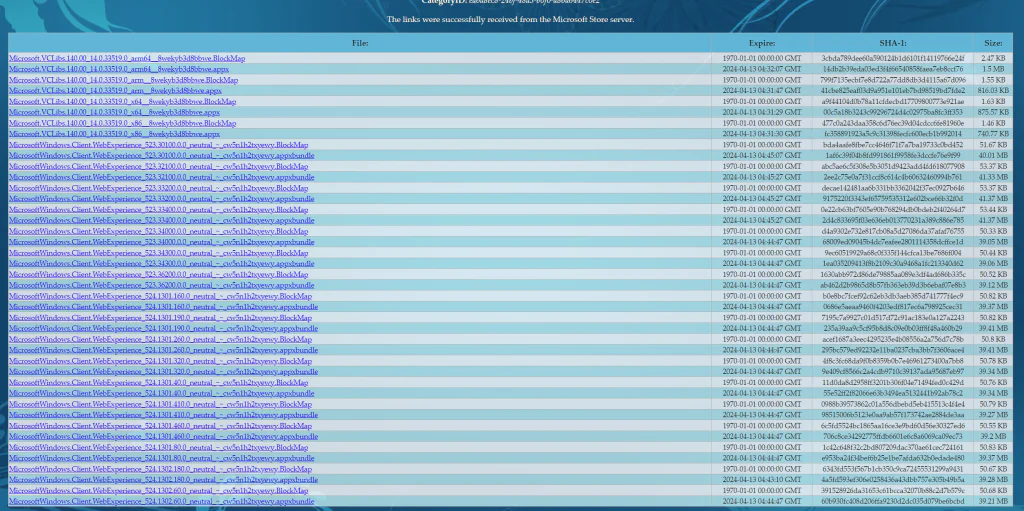
Task: Open WebExperience 524.1301.80.0 BlockMap link
Action: pyautogui.click(x=159, y=448)
